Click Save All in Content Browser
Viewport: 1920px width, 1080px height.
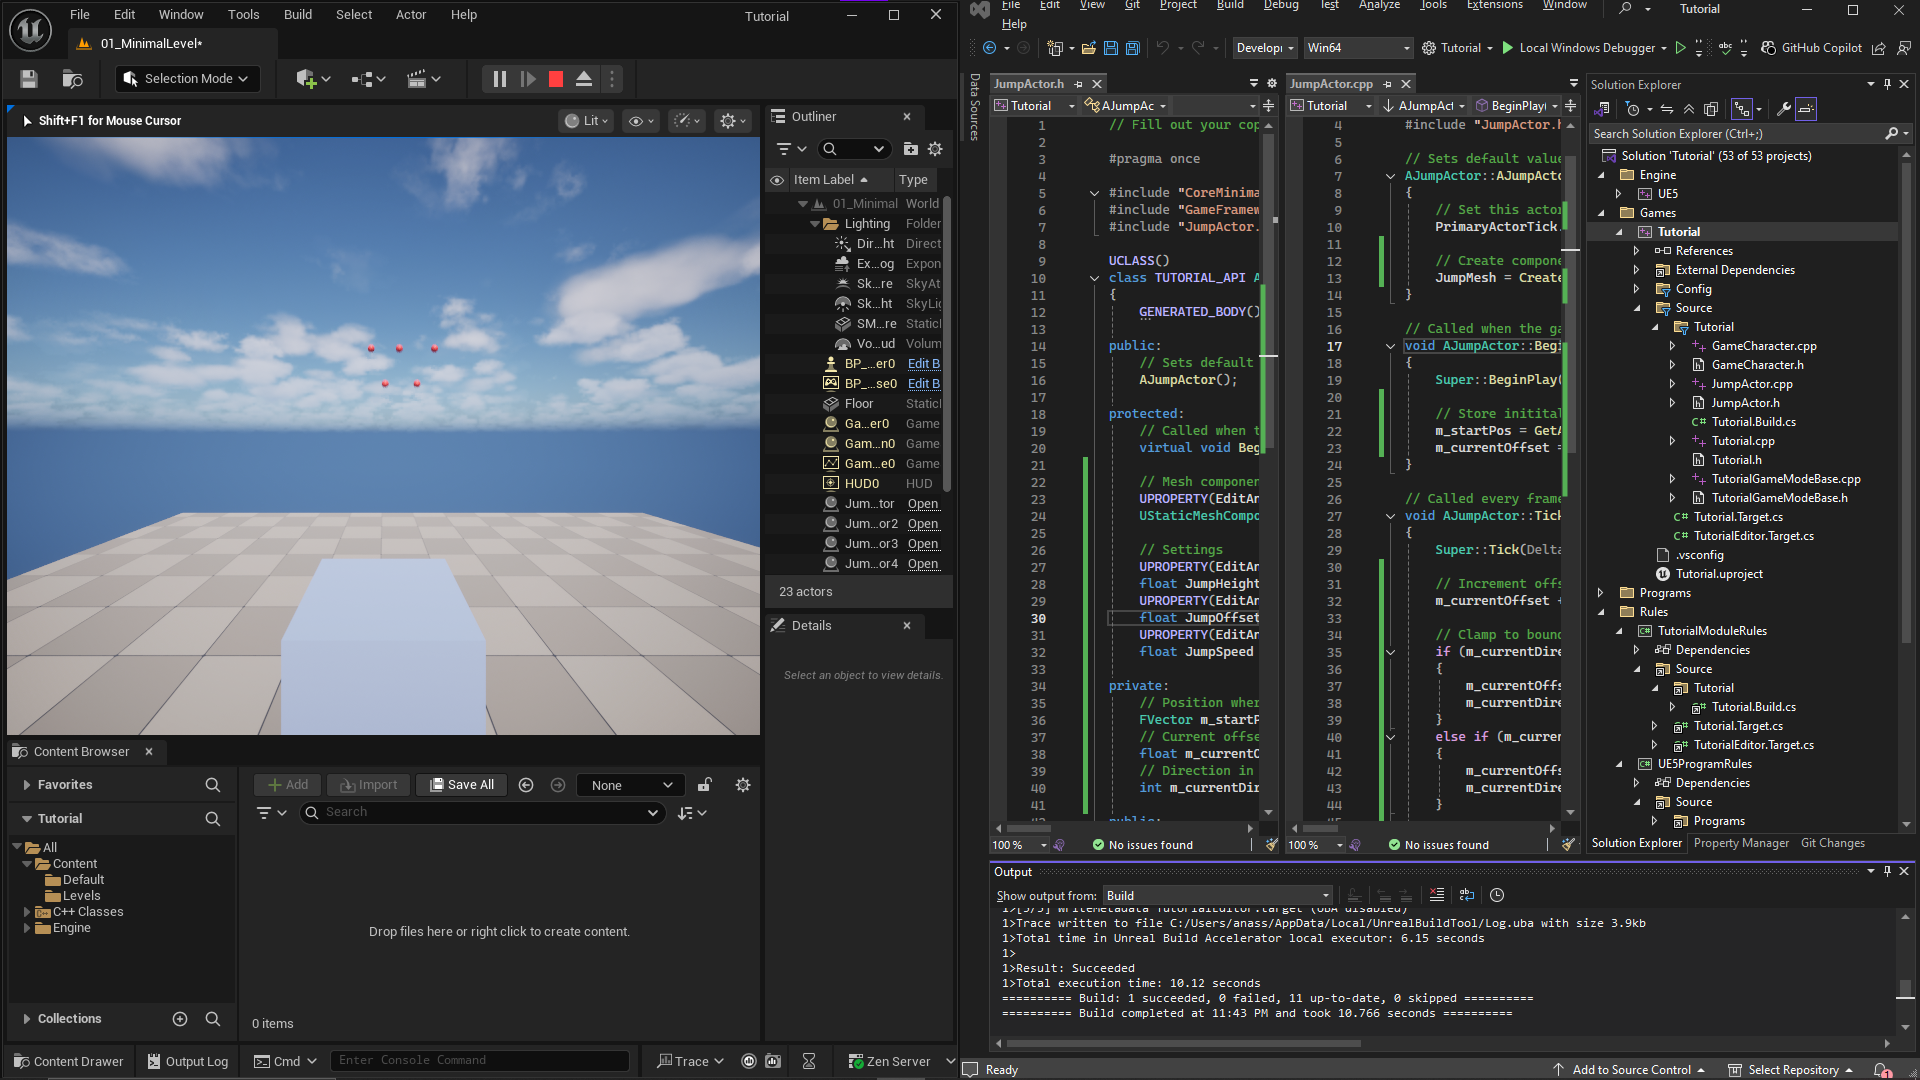coord(462,785)
